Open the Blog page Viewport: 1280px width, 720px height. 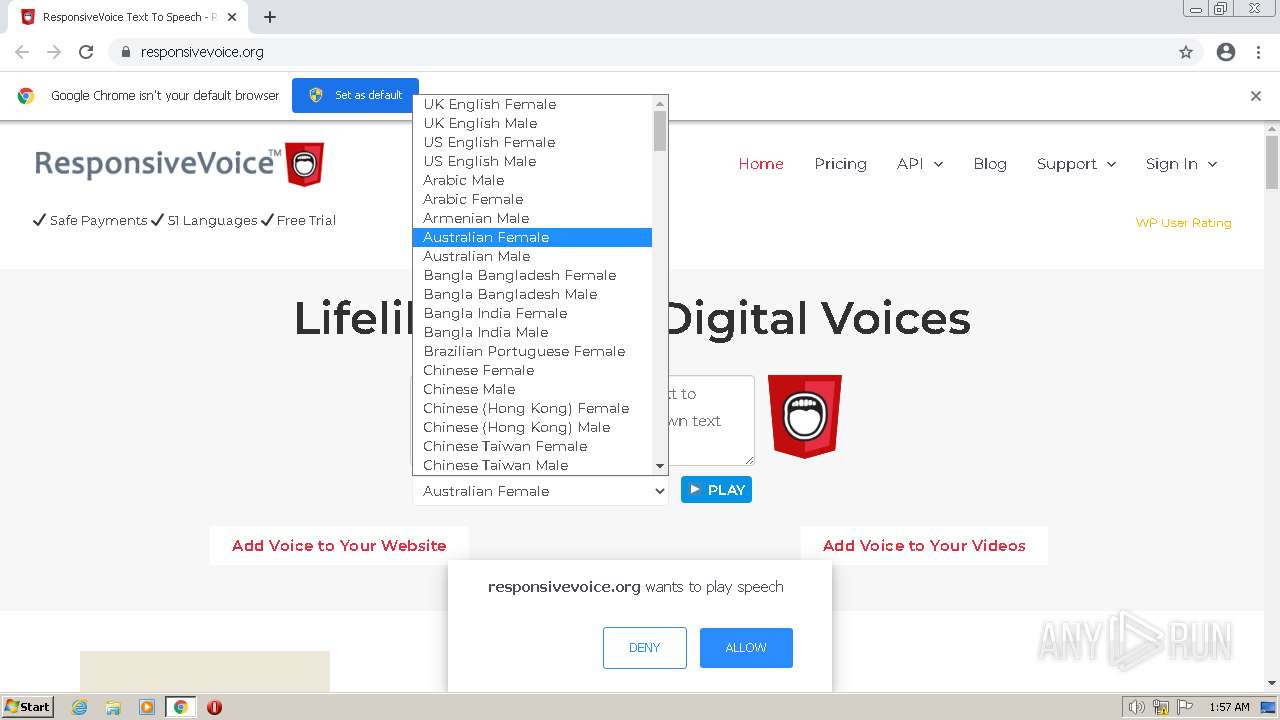click(x=990, y=164)
